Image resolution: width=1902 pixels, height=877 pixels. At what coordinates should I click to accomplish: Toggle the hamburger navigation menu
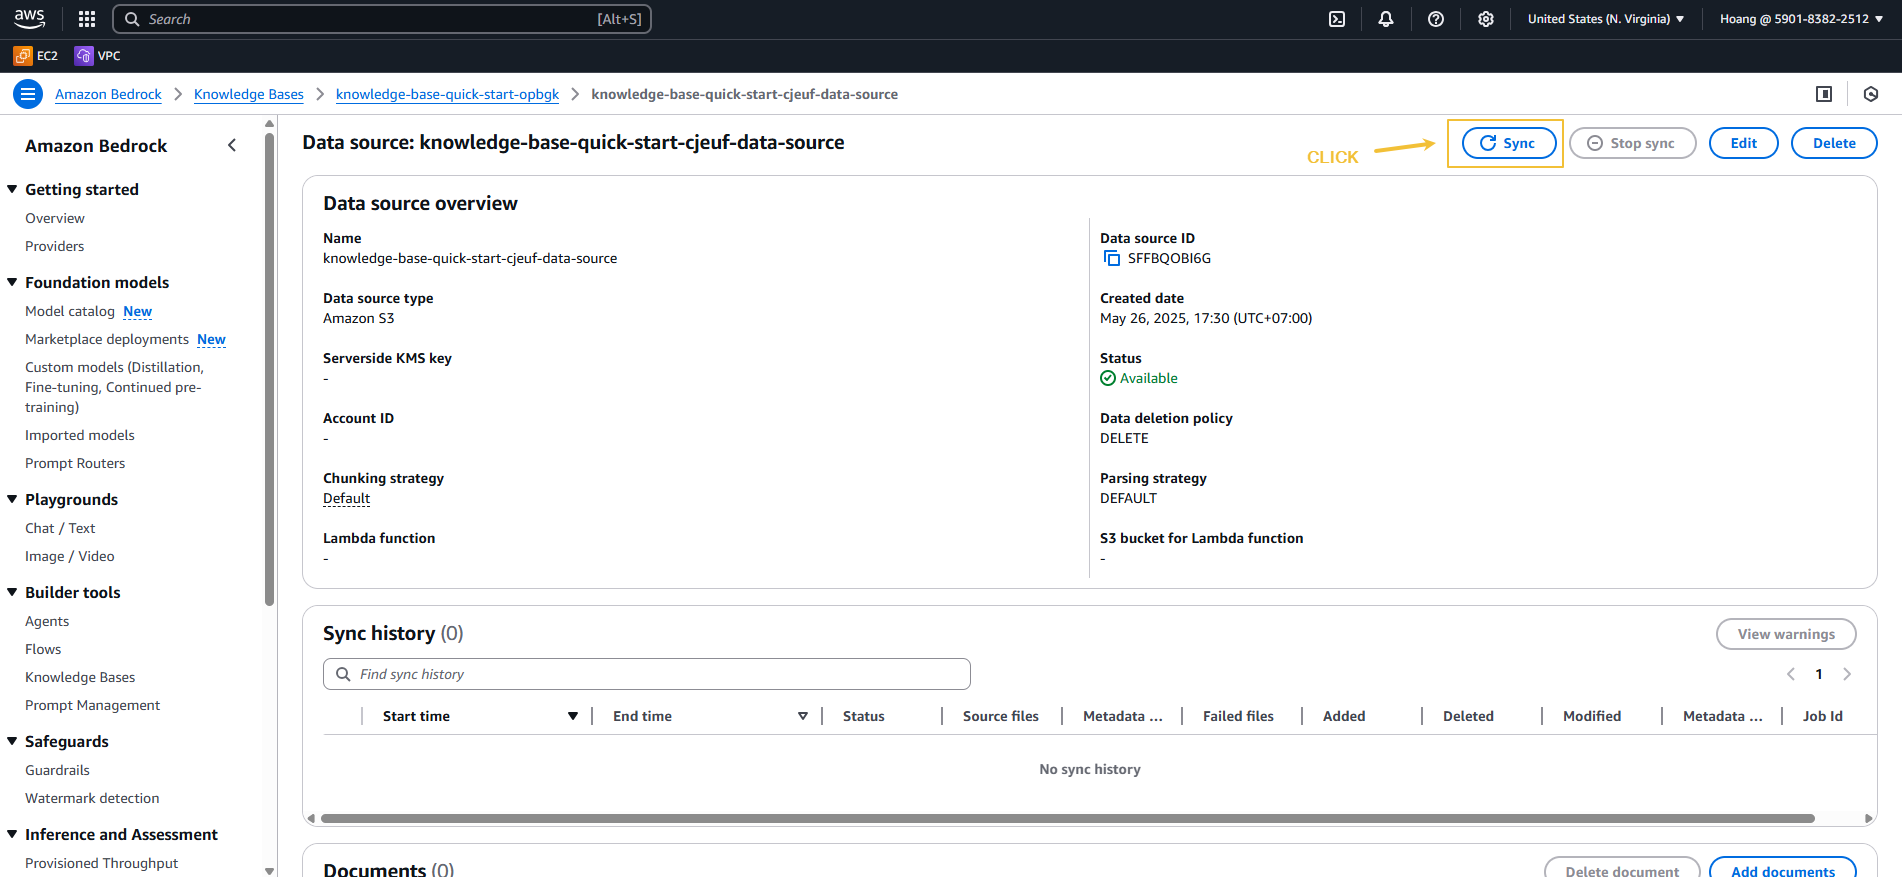28,94
